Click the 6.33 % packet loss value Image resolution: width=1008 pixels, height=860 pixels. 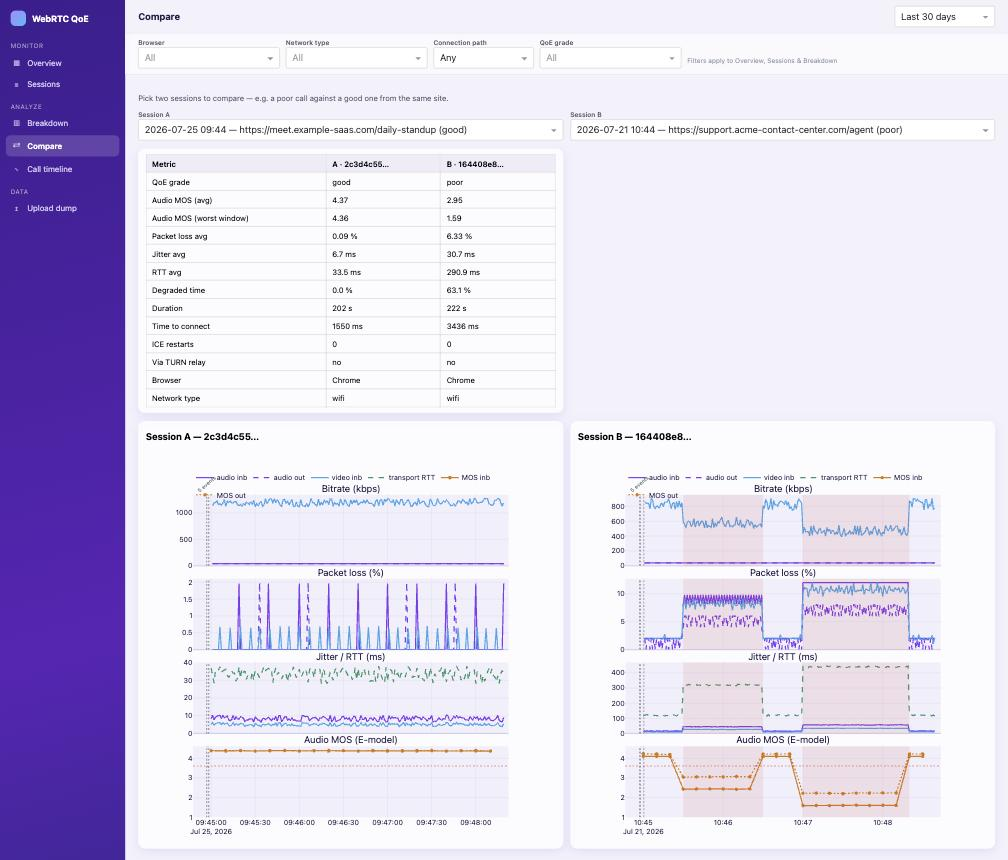[x=459, y=236]
